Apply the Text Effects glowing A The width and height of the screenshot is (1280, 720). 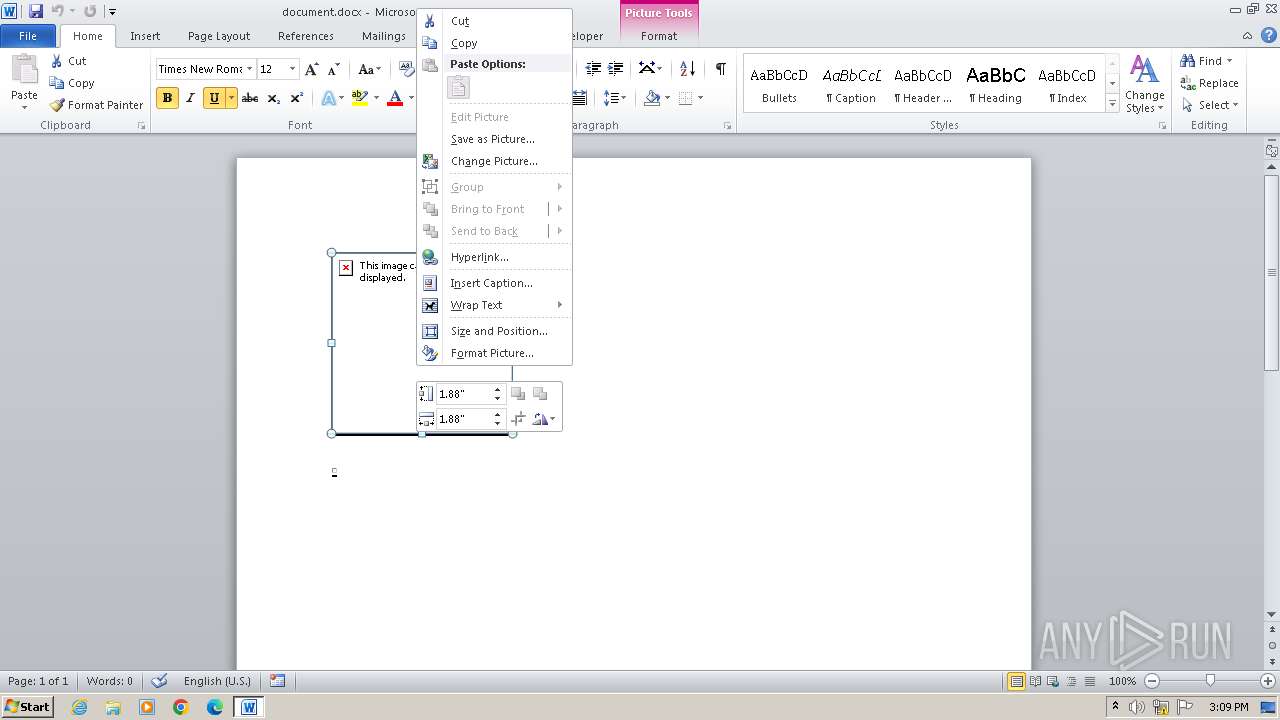tap(328, 98)
